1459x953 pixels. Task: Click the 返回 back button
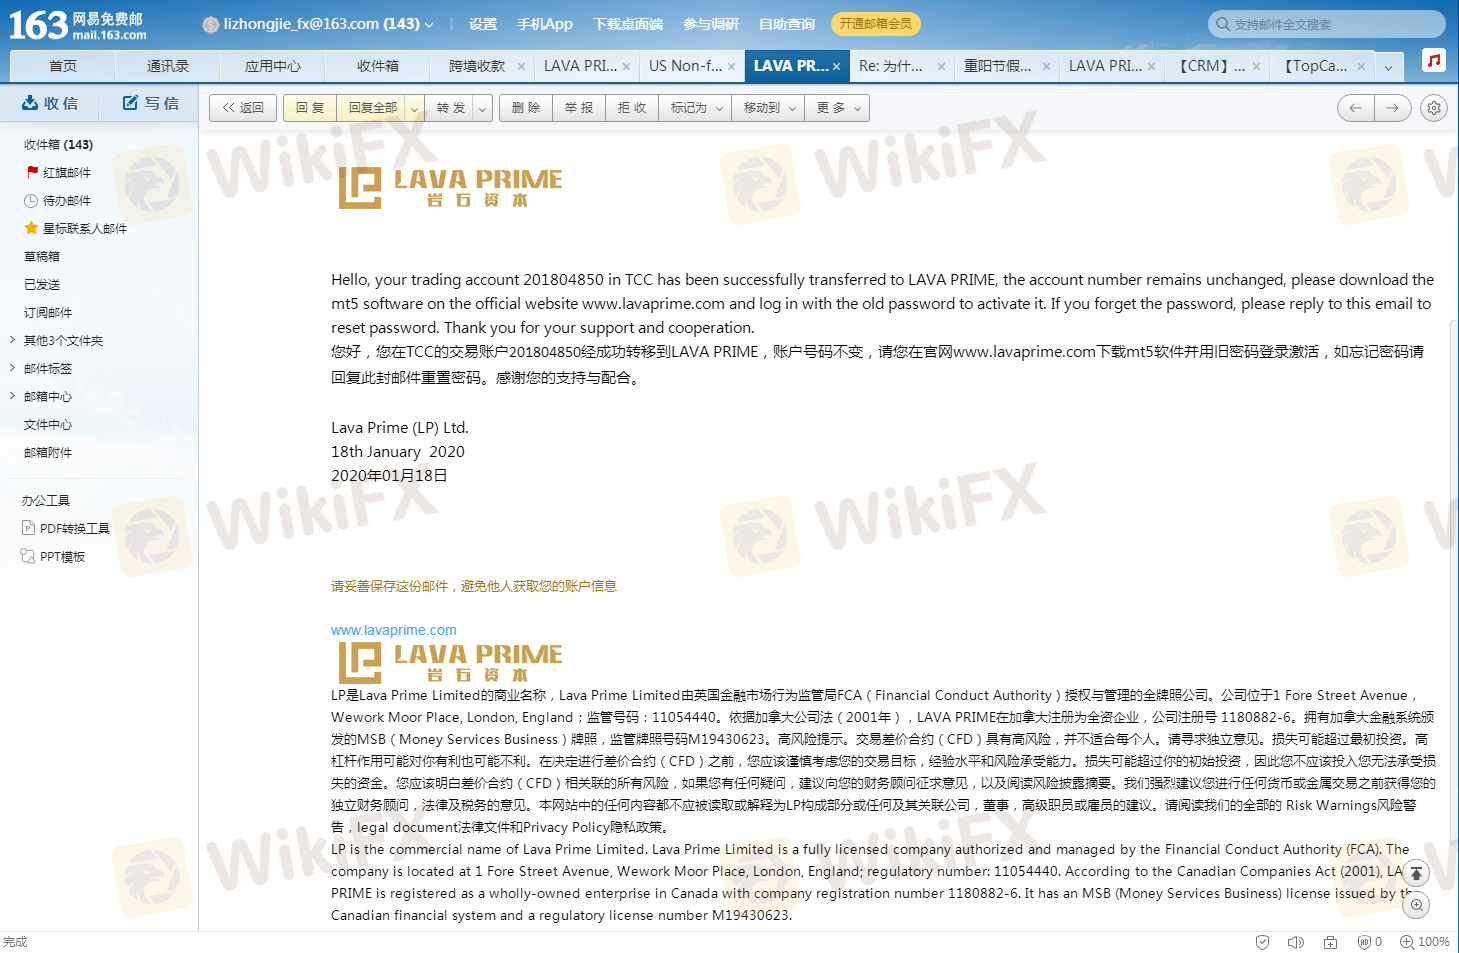243,108
